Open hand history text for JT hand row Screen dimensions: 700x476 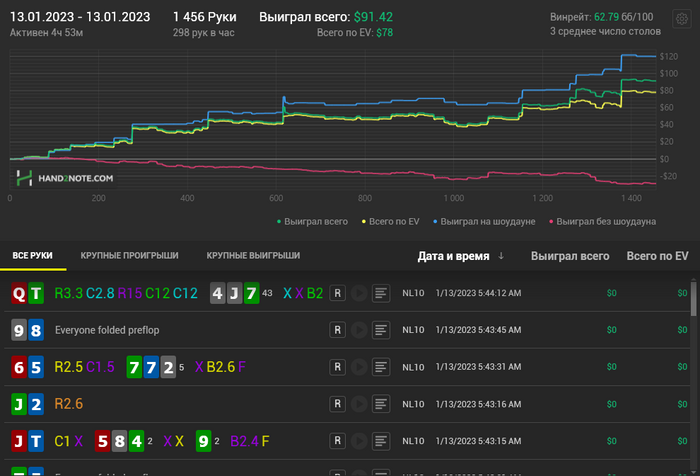pos(381,441)
